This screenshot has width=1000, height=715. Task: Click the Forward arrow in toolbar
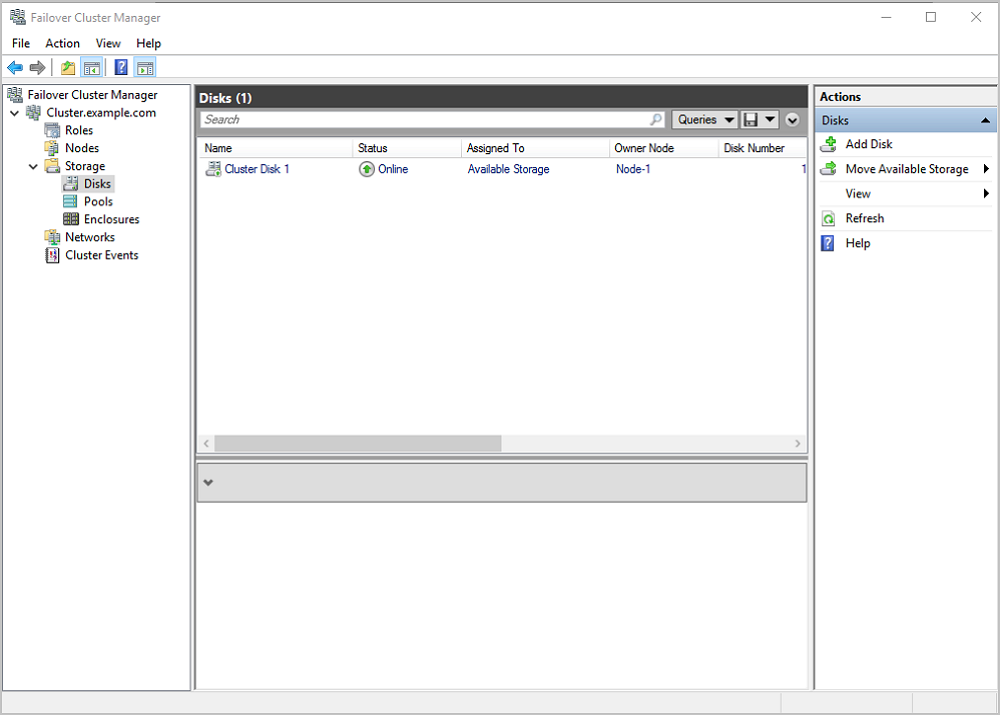[38, 68]
